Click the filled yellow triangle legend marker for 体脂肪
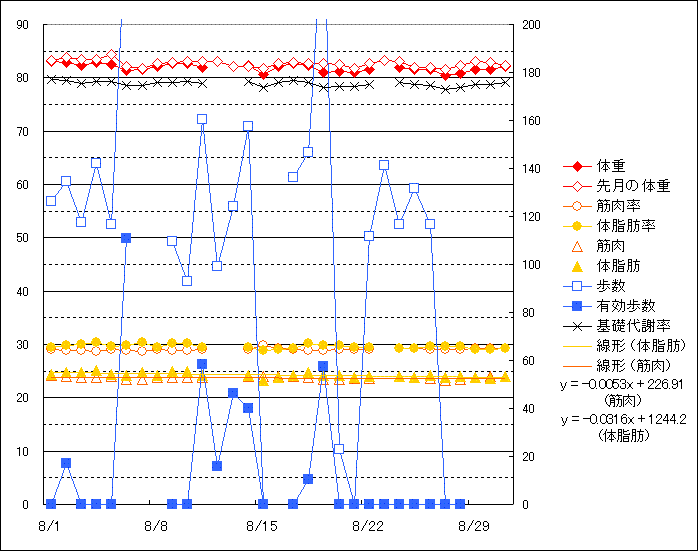Image resolution: width=698 pixels, height=551 pixels. coord(577,267)
